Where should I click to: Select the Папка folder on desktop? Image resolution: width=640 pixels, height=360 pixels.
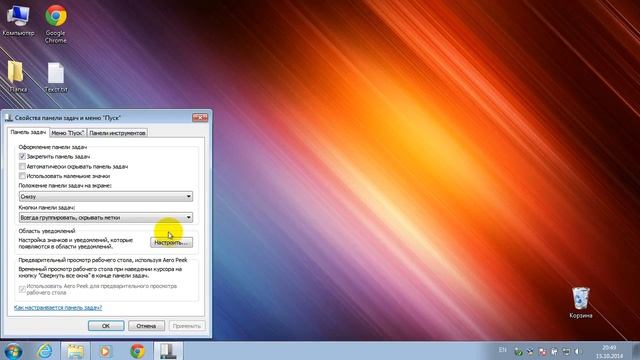click(x=16, y=76)
